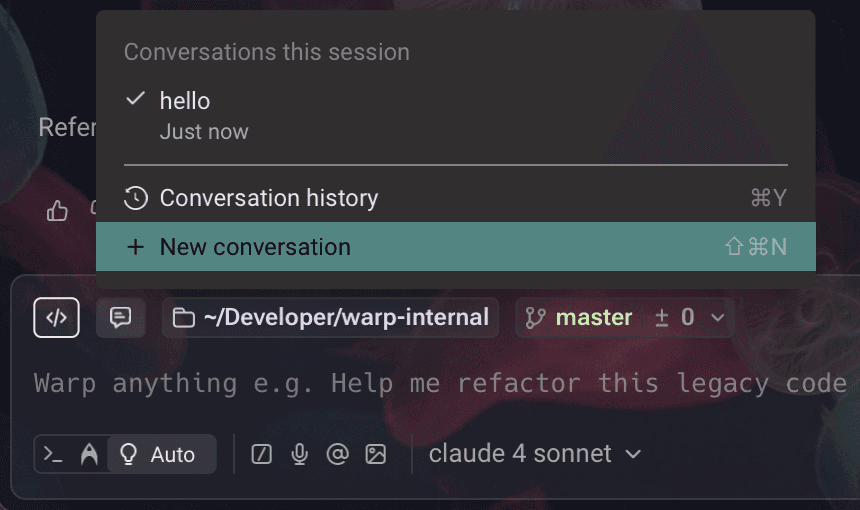
Task: Click the folder icon beside the directory path
Action: (183, 318)
